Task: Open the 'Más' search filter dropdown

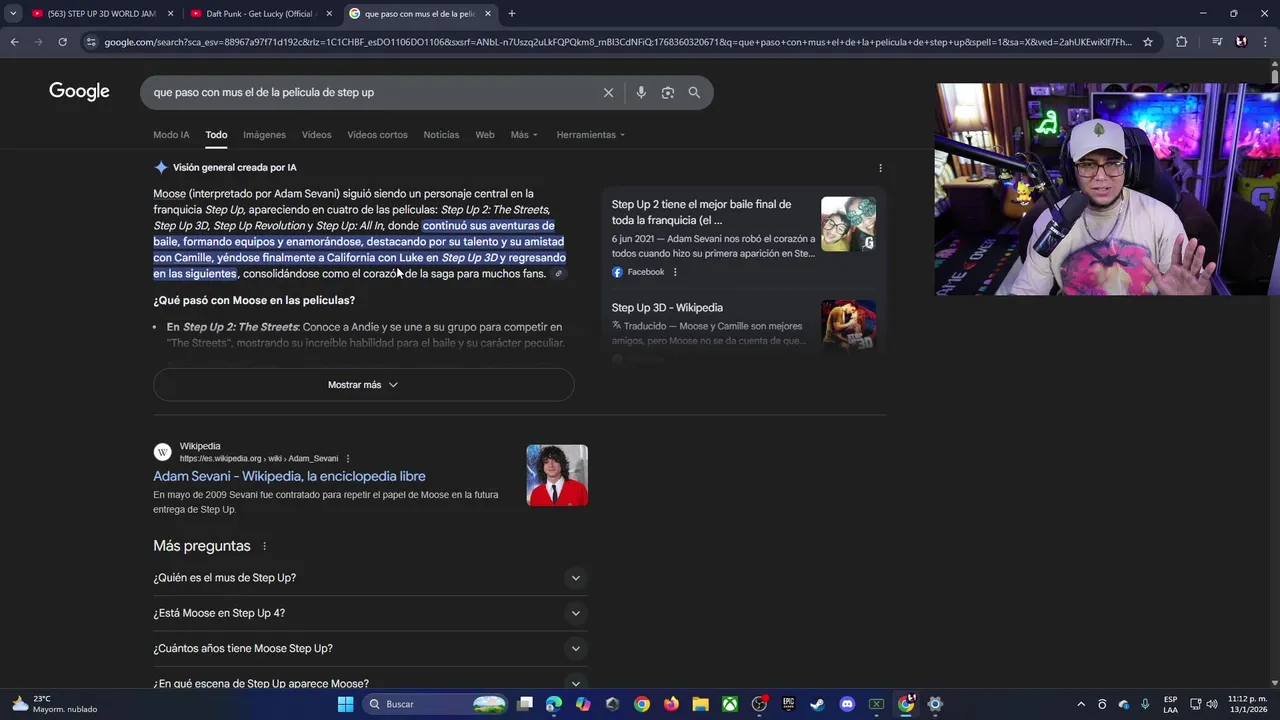Action: click(x=524, y=135)
